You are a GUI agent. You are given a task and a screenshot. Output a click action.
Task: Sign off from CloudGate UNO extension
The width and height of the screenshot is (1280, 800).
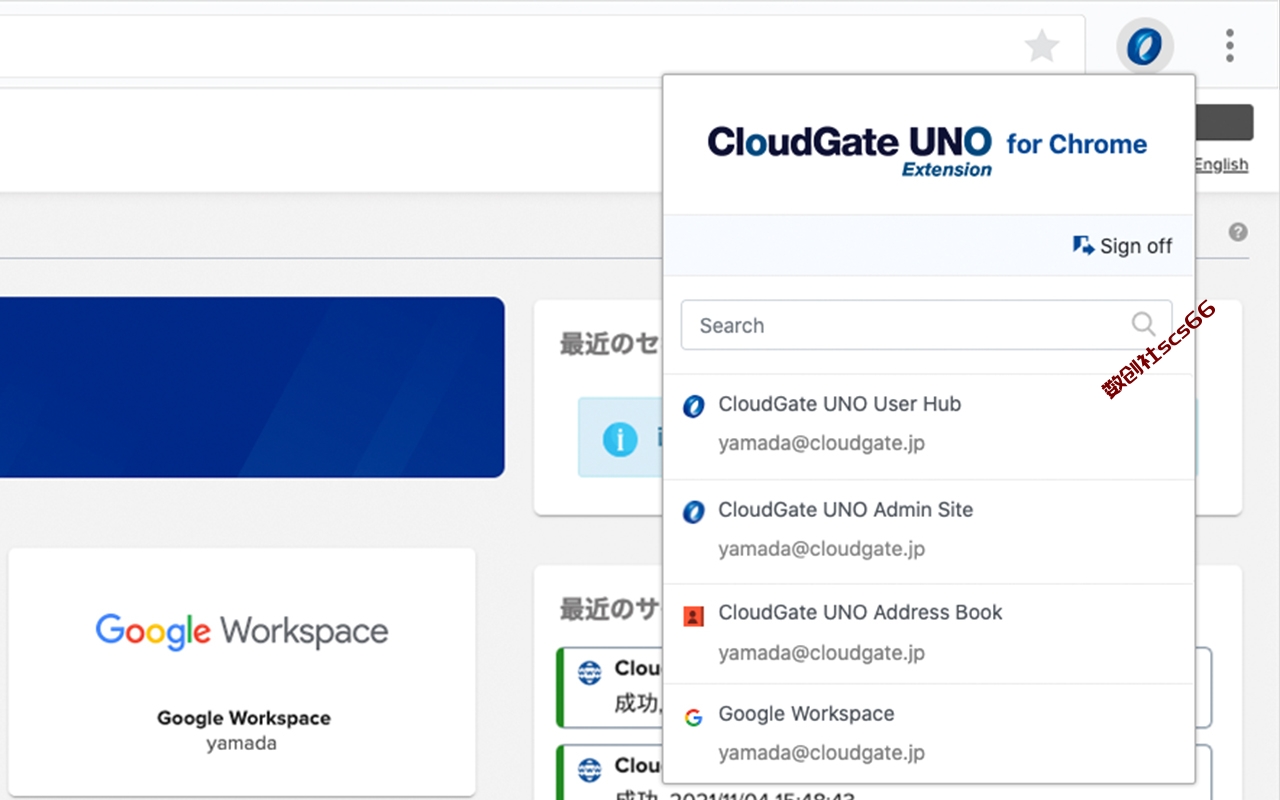[x=1122, y=246]
